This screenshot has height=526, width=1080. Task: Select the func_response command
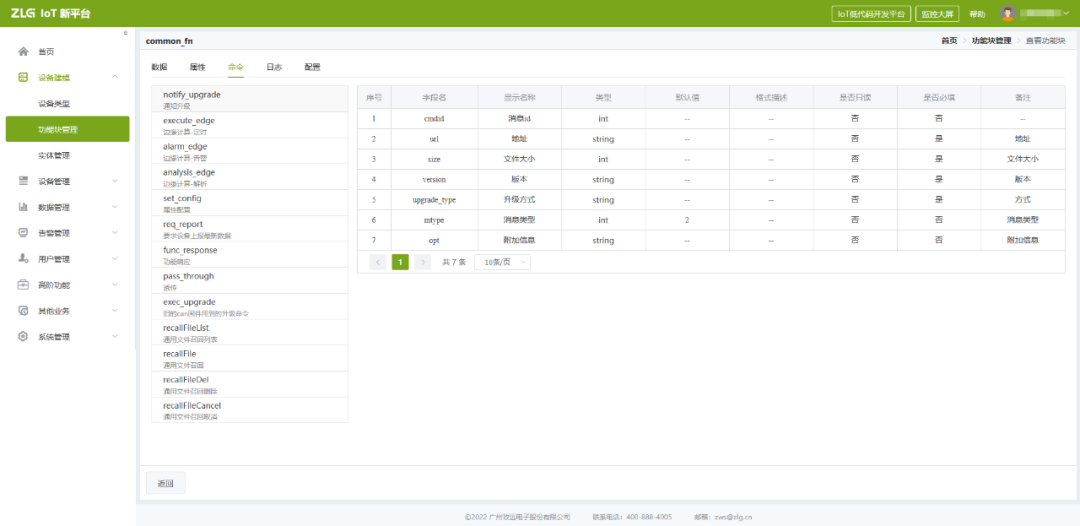tap(250, 255)
